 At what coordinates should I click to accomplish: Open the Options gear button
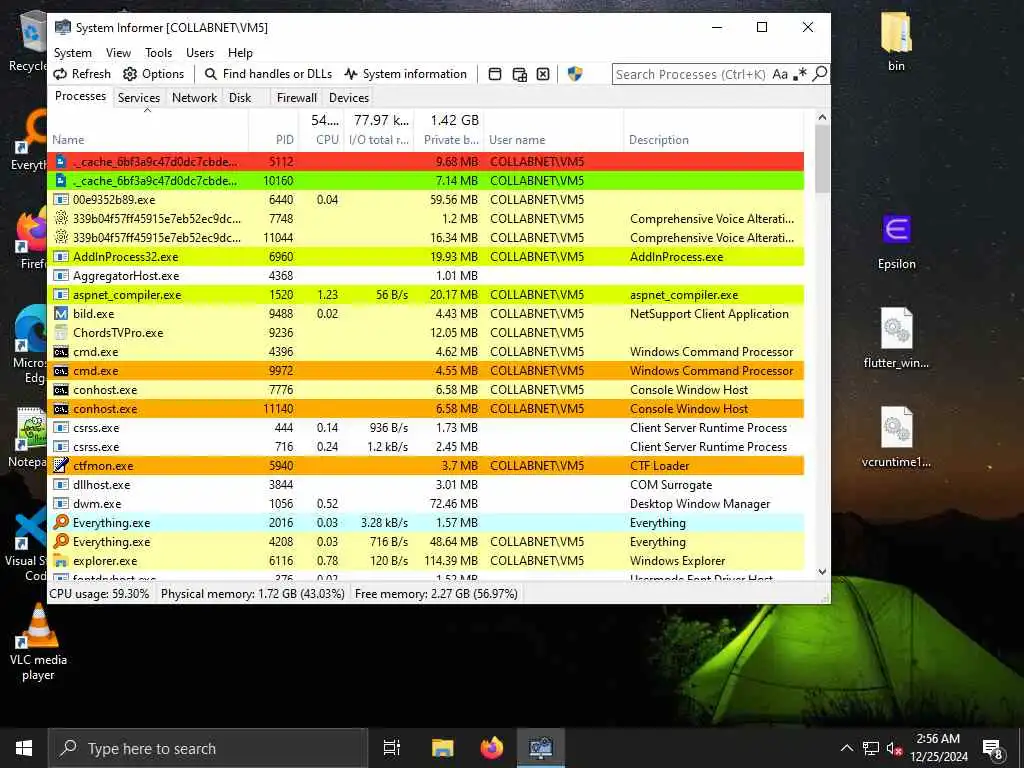(153, 74)
